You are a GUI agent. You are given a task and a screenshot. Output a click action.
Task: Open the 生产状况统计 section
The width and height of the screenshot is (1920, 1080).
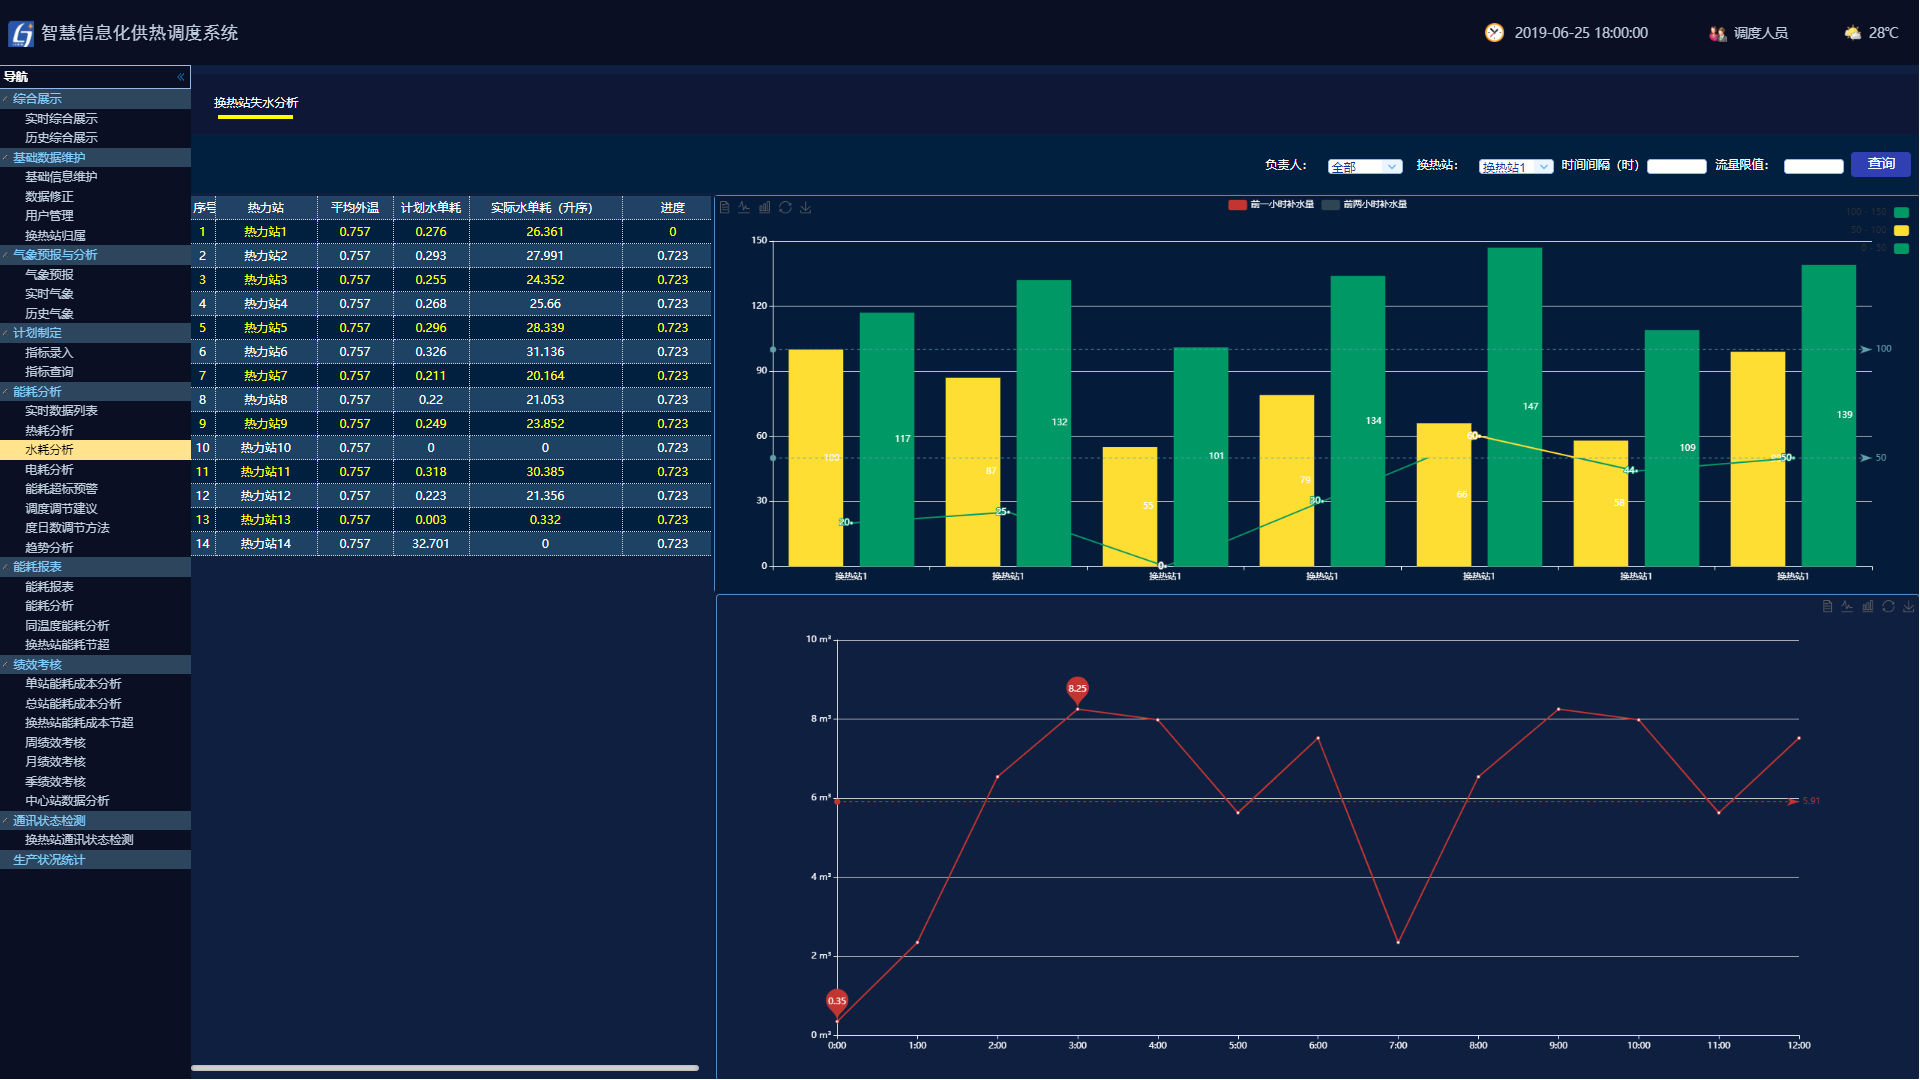click(x=95, y=860)
